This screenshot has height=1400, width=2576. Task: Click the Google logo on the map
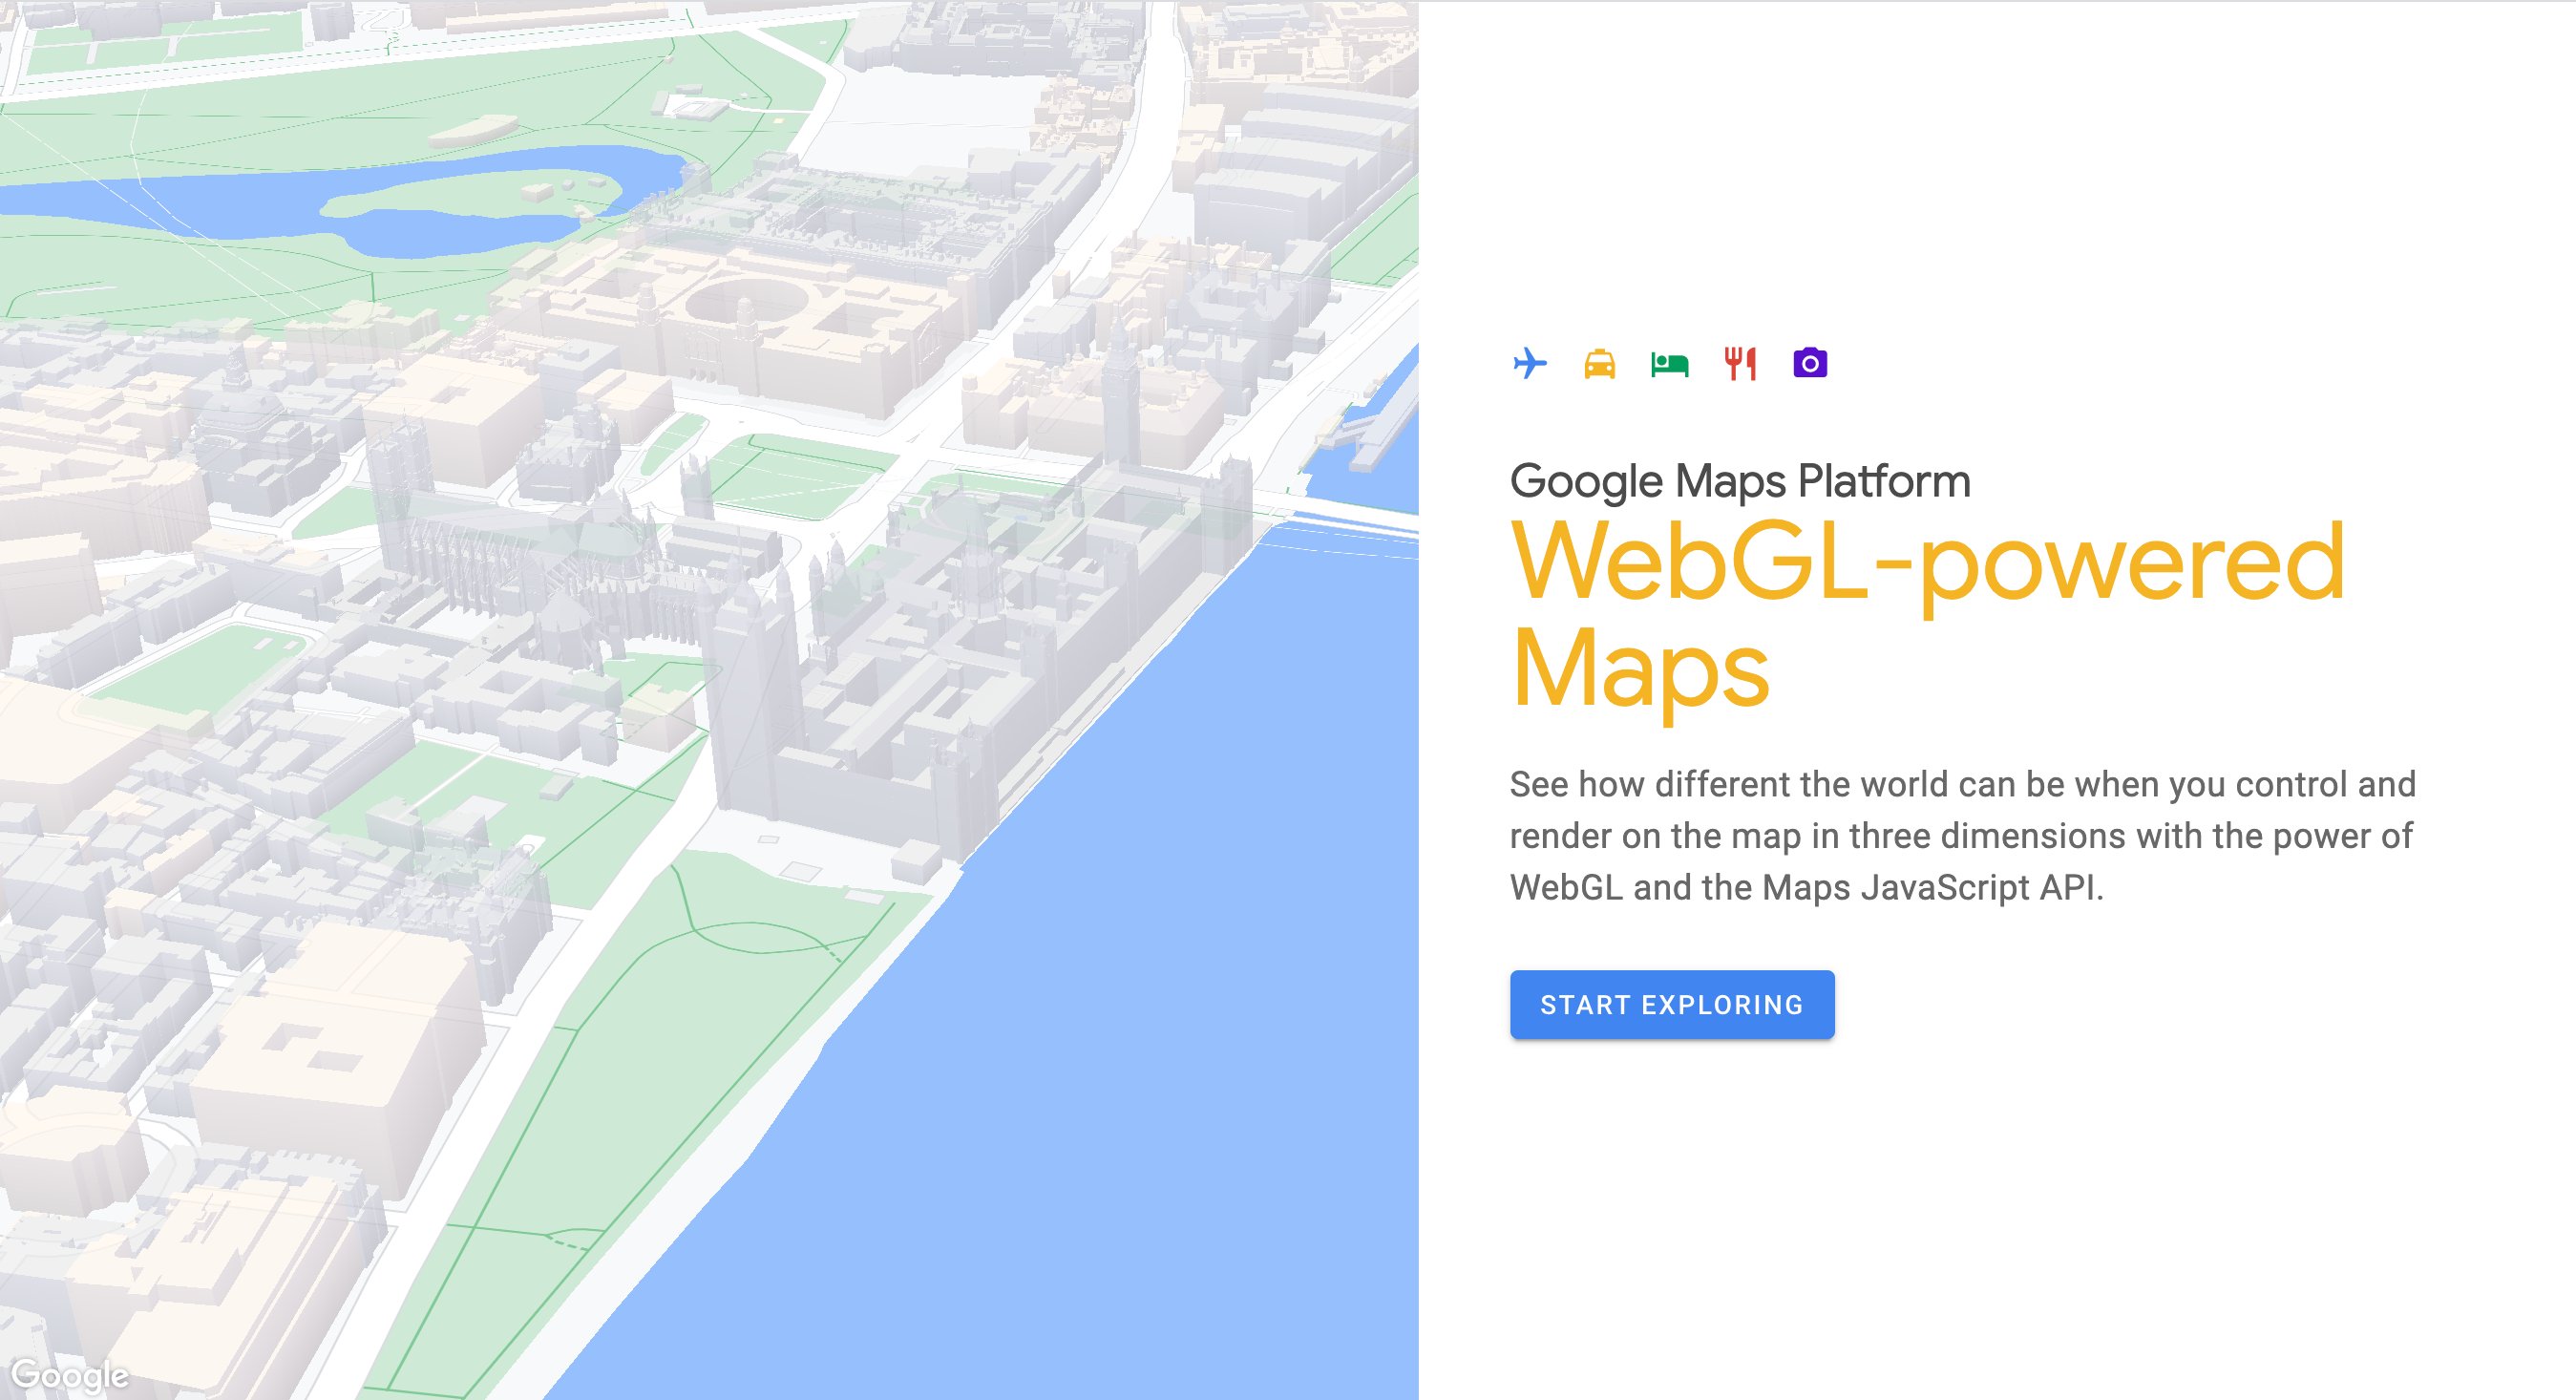pos(70,1376)
